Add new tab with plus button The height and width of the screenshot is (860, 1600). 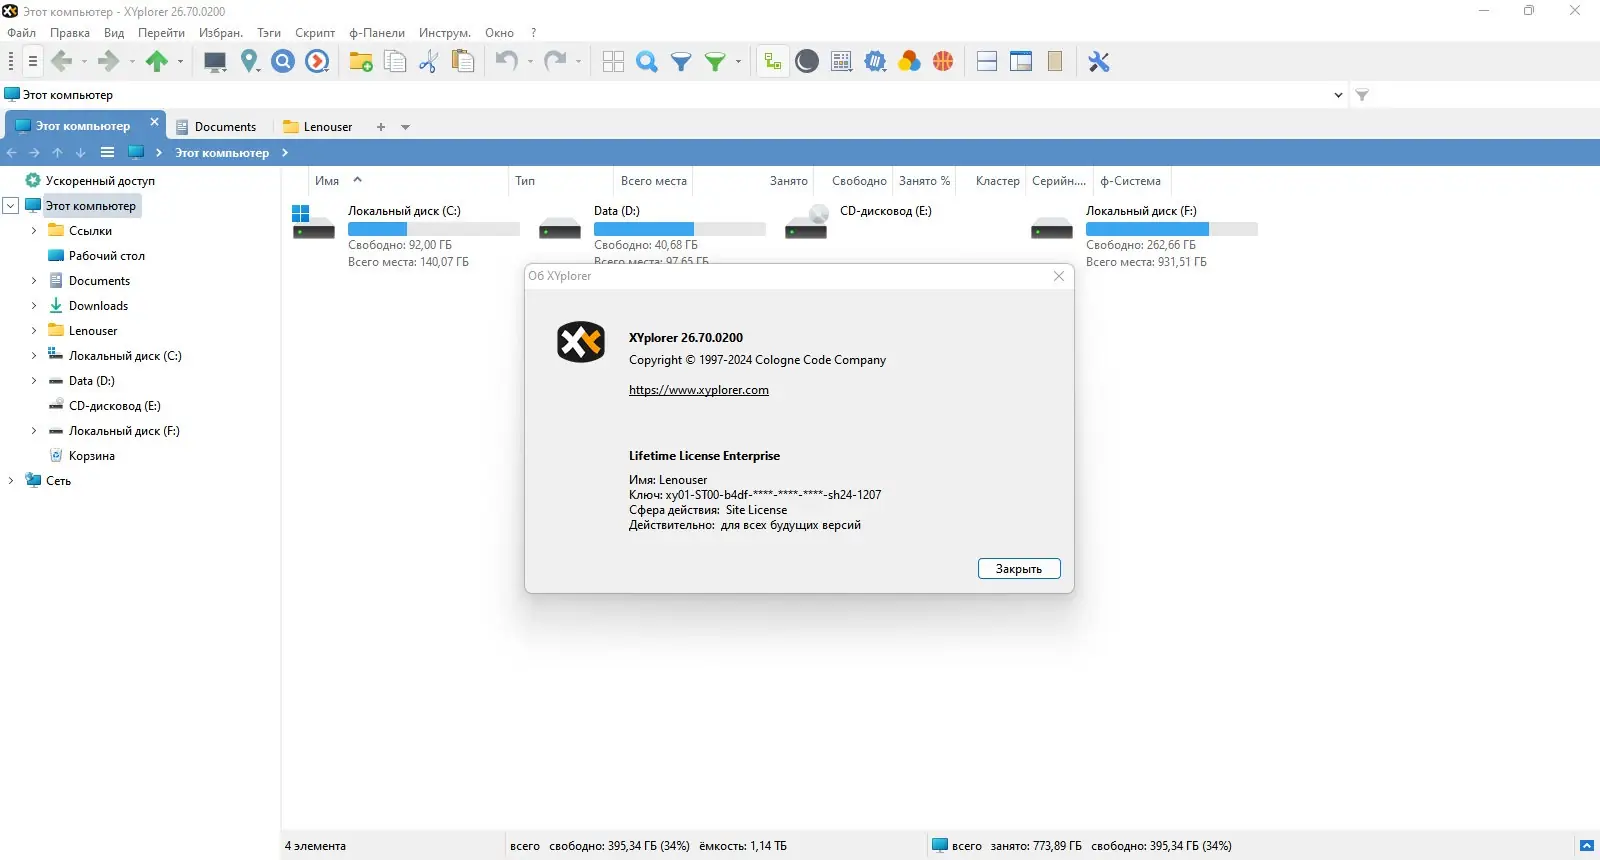[381, 127]
